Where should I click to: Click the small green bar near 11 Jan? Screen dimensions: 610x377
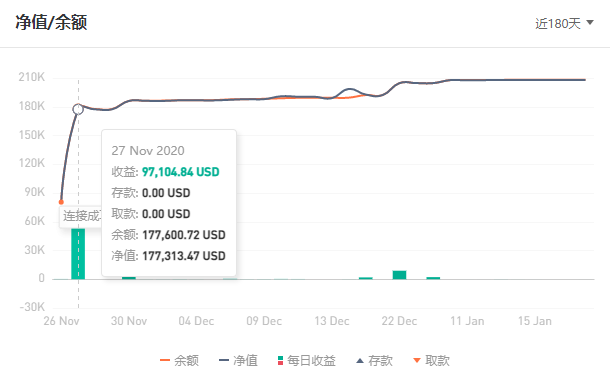click(433, 278)
